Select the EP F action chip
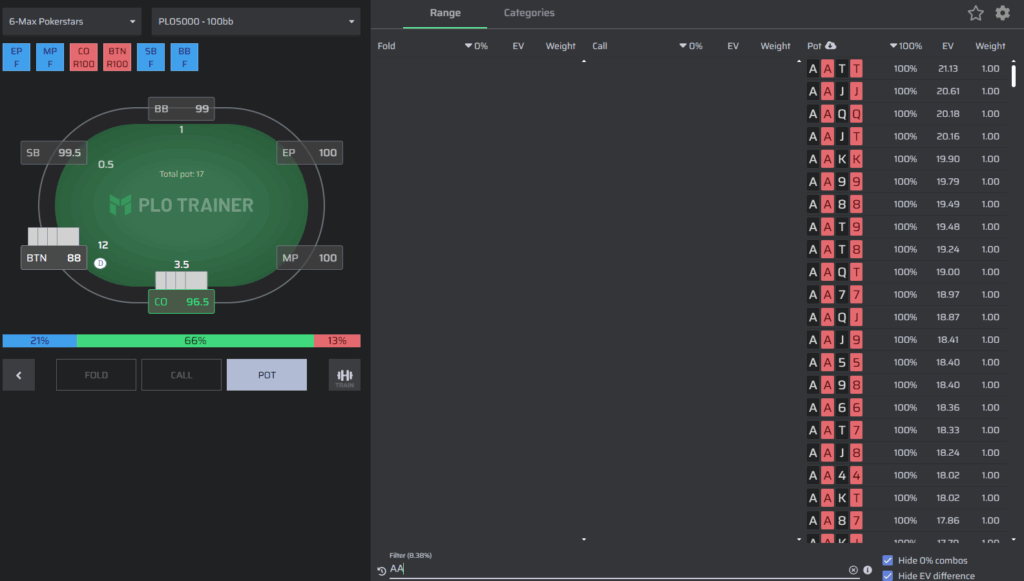This screenshot has width=1024, height=581. point(16,57)
